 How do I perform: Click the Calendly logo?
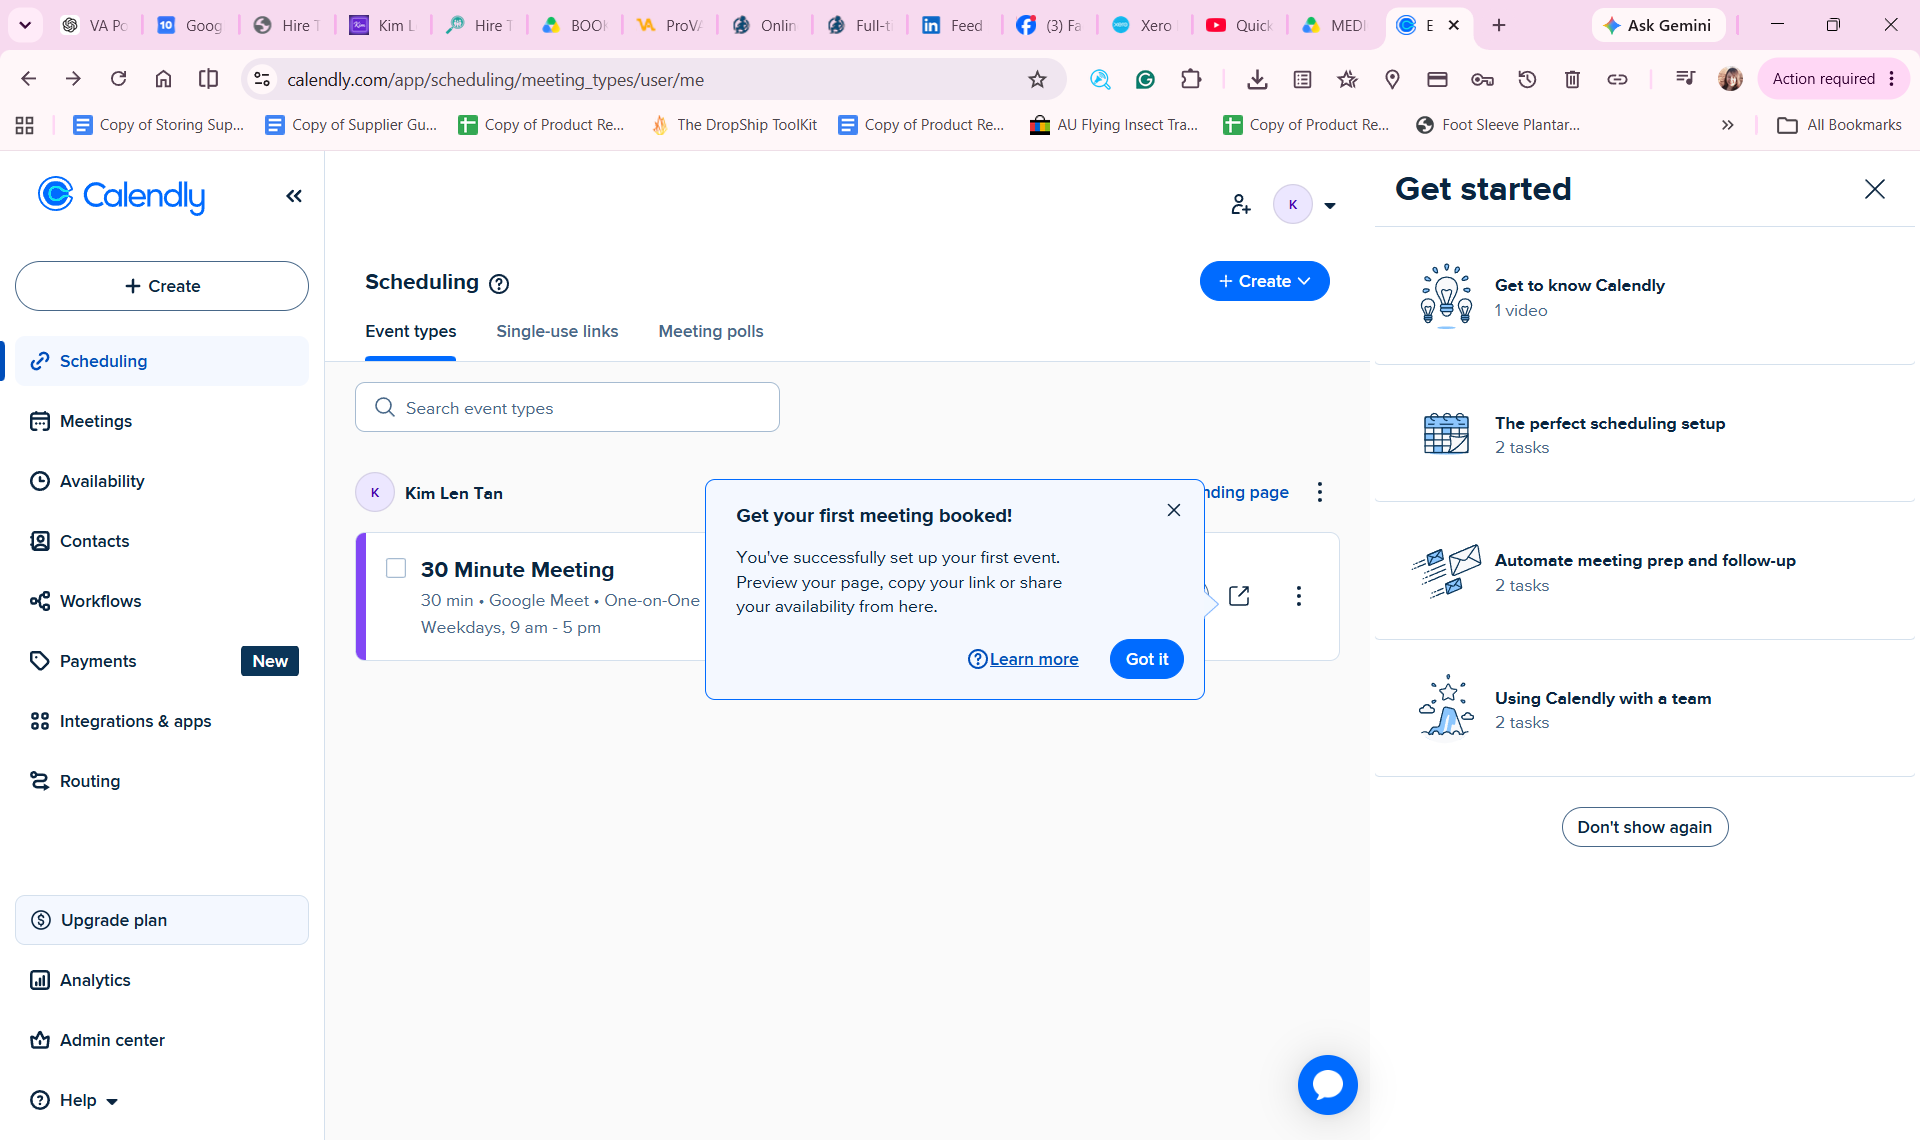coord(121,196)
